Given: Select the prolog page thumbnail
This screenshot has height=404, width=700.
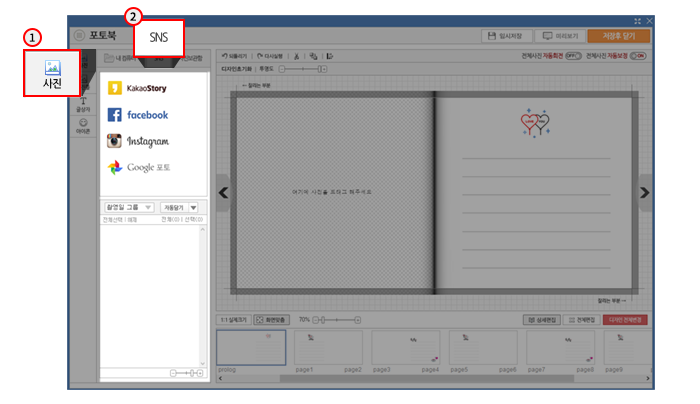Looking at the screenshot, I should click(251, 348).
